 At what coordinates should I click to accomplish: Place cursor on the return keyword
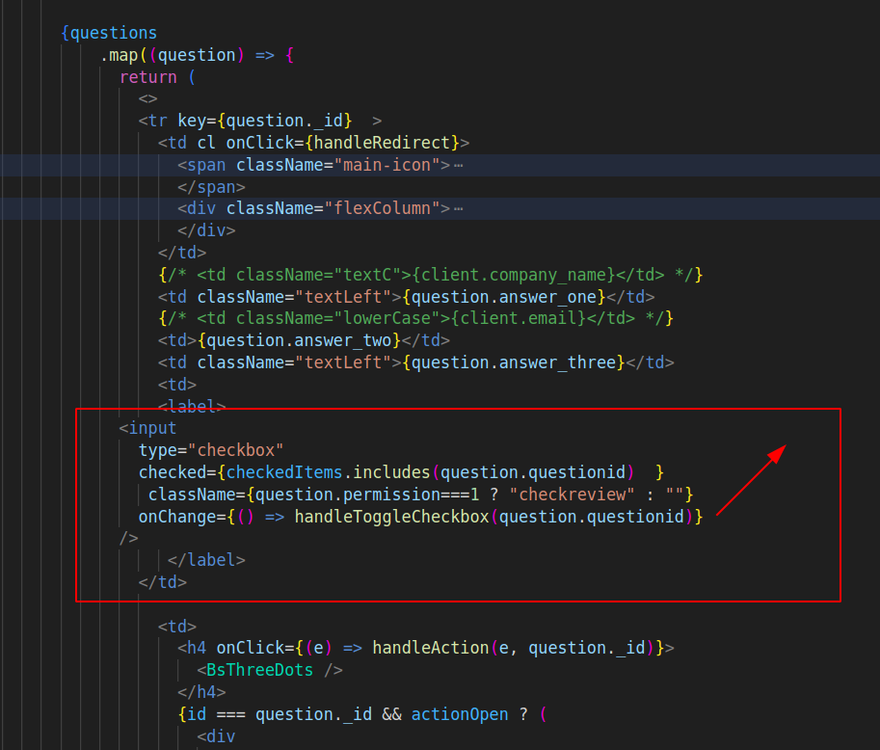148,77
